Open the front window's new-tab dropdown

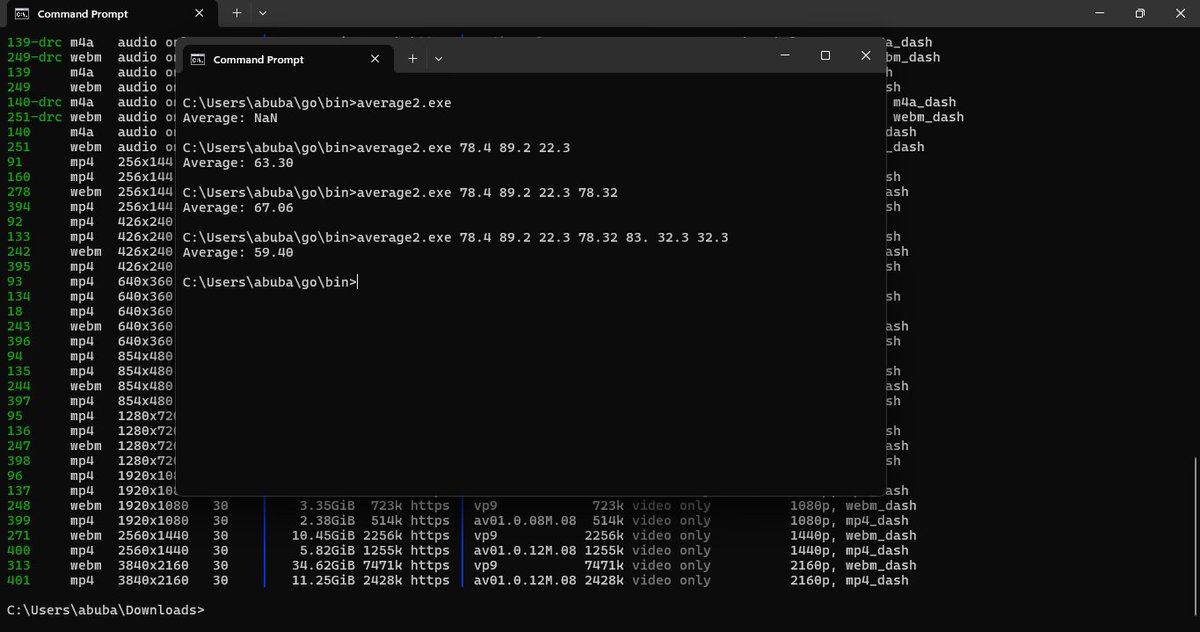(x=438, y=59)
